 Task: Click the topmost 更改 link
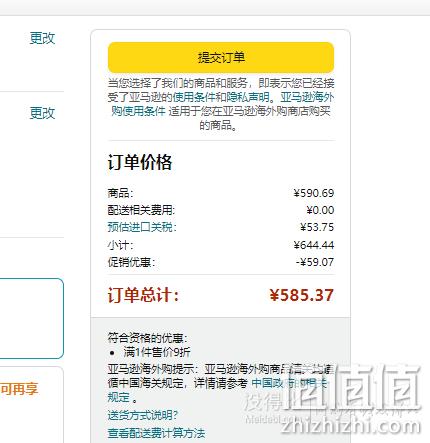(42, 38)
